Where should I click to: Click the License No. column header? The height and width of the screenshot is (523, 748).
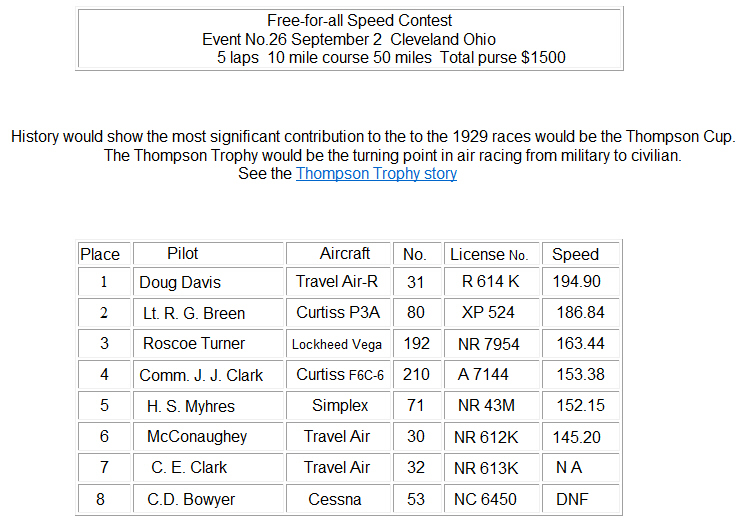coord(489,255)
